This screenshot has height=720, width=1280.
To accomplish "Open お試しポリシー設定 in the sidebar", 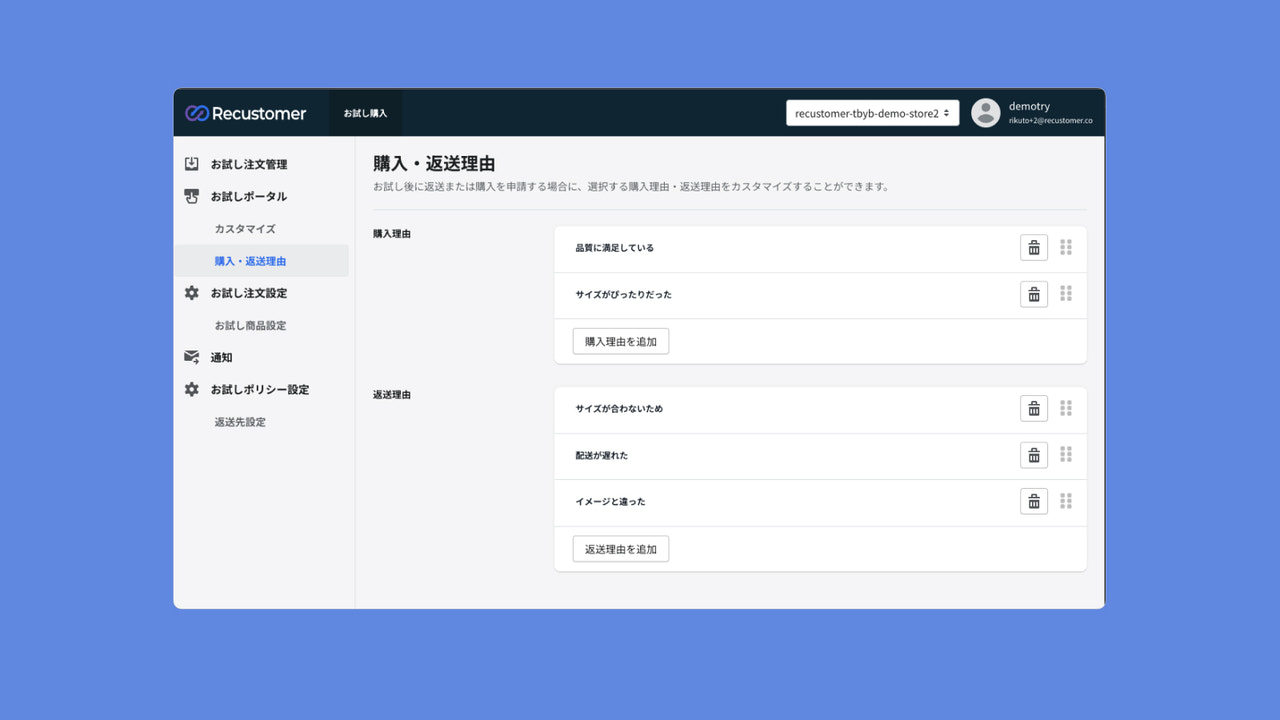I will pyautogui.click(x=262, y=389).
